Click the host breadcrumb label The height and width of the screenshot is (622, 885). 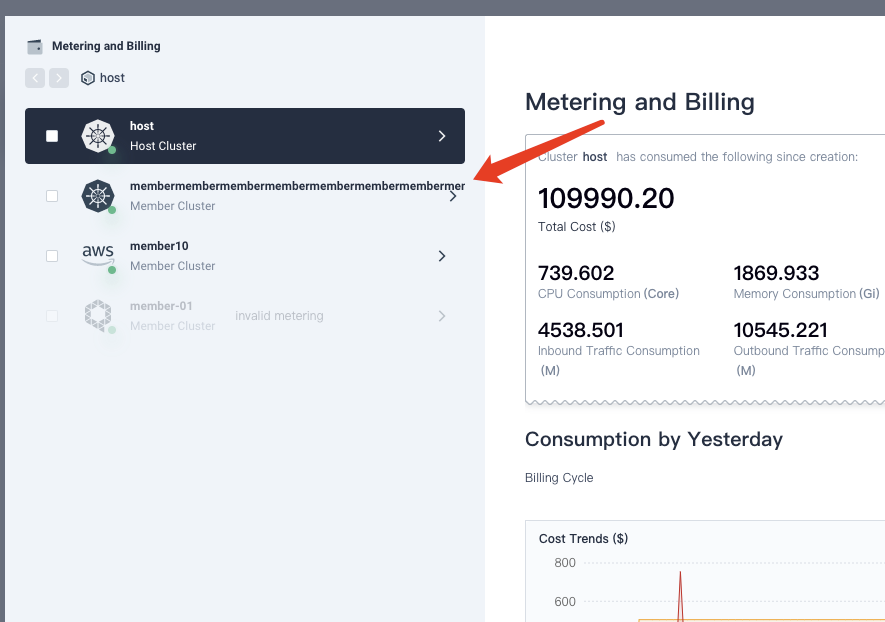click(112, 78)
